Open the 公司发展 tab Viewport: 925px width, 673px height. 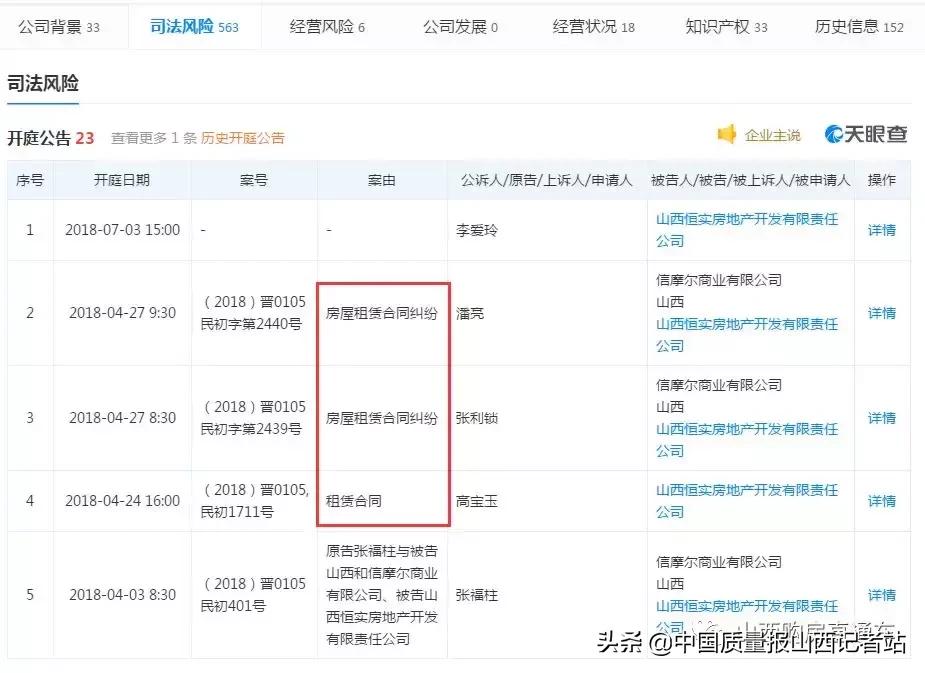(x=459, y=28)
